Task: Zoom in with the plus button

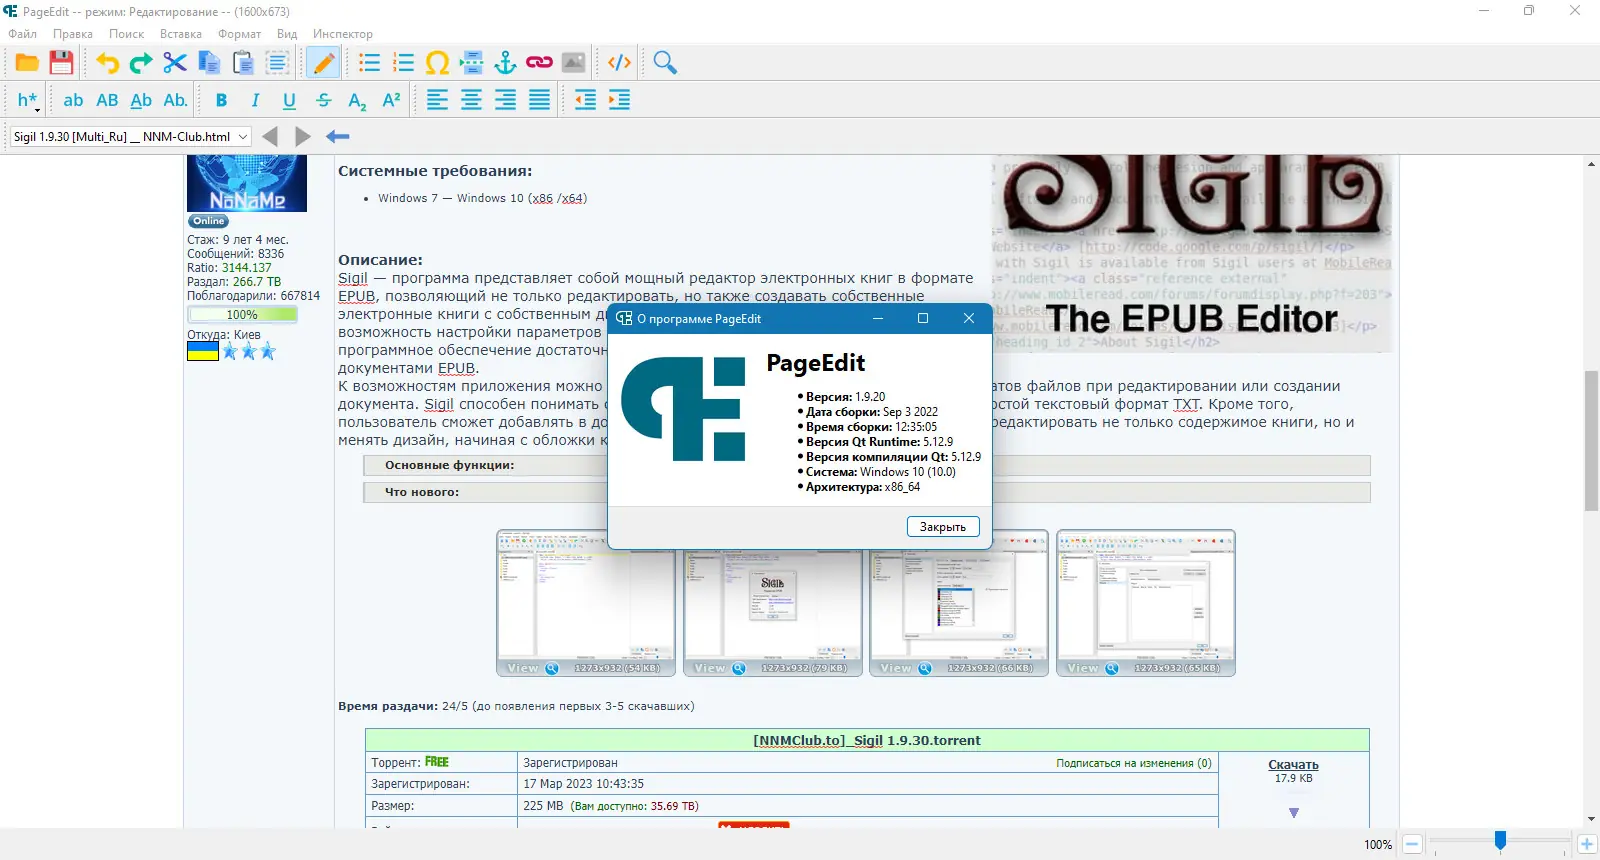Action: pos(1586,844)
